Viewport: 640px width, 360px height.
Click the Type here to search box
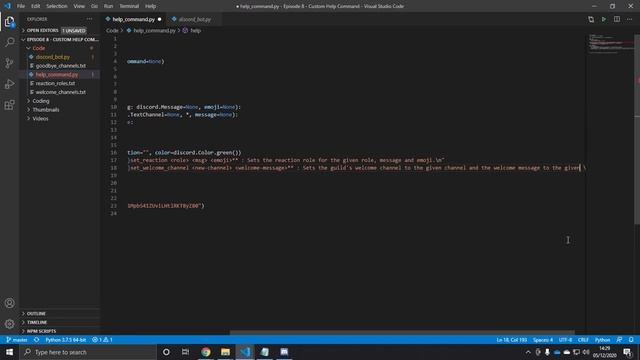coord(88,352)
